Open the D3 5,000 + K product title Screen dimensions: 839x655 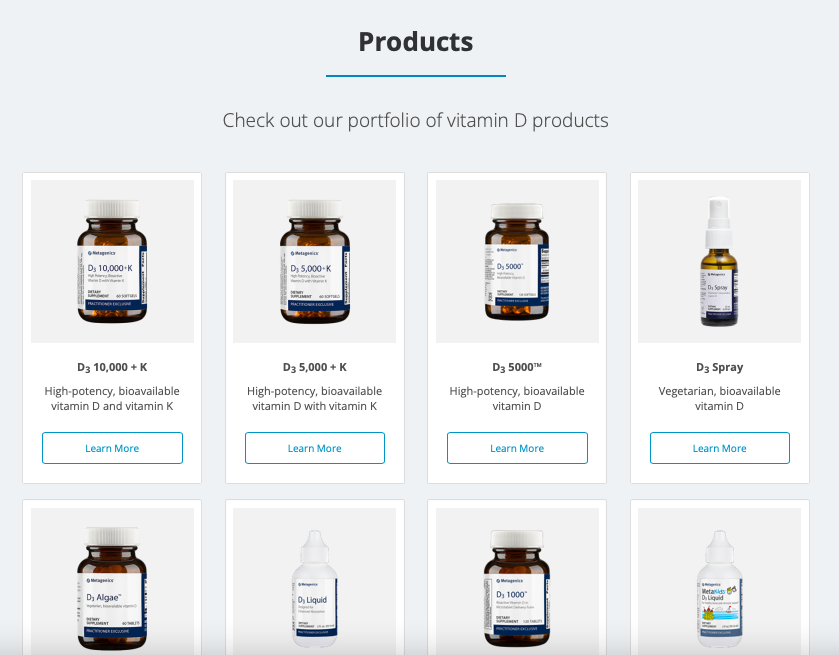(x=315, y=368)
